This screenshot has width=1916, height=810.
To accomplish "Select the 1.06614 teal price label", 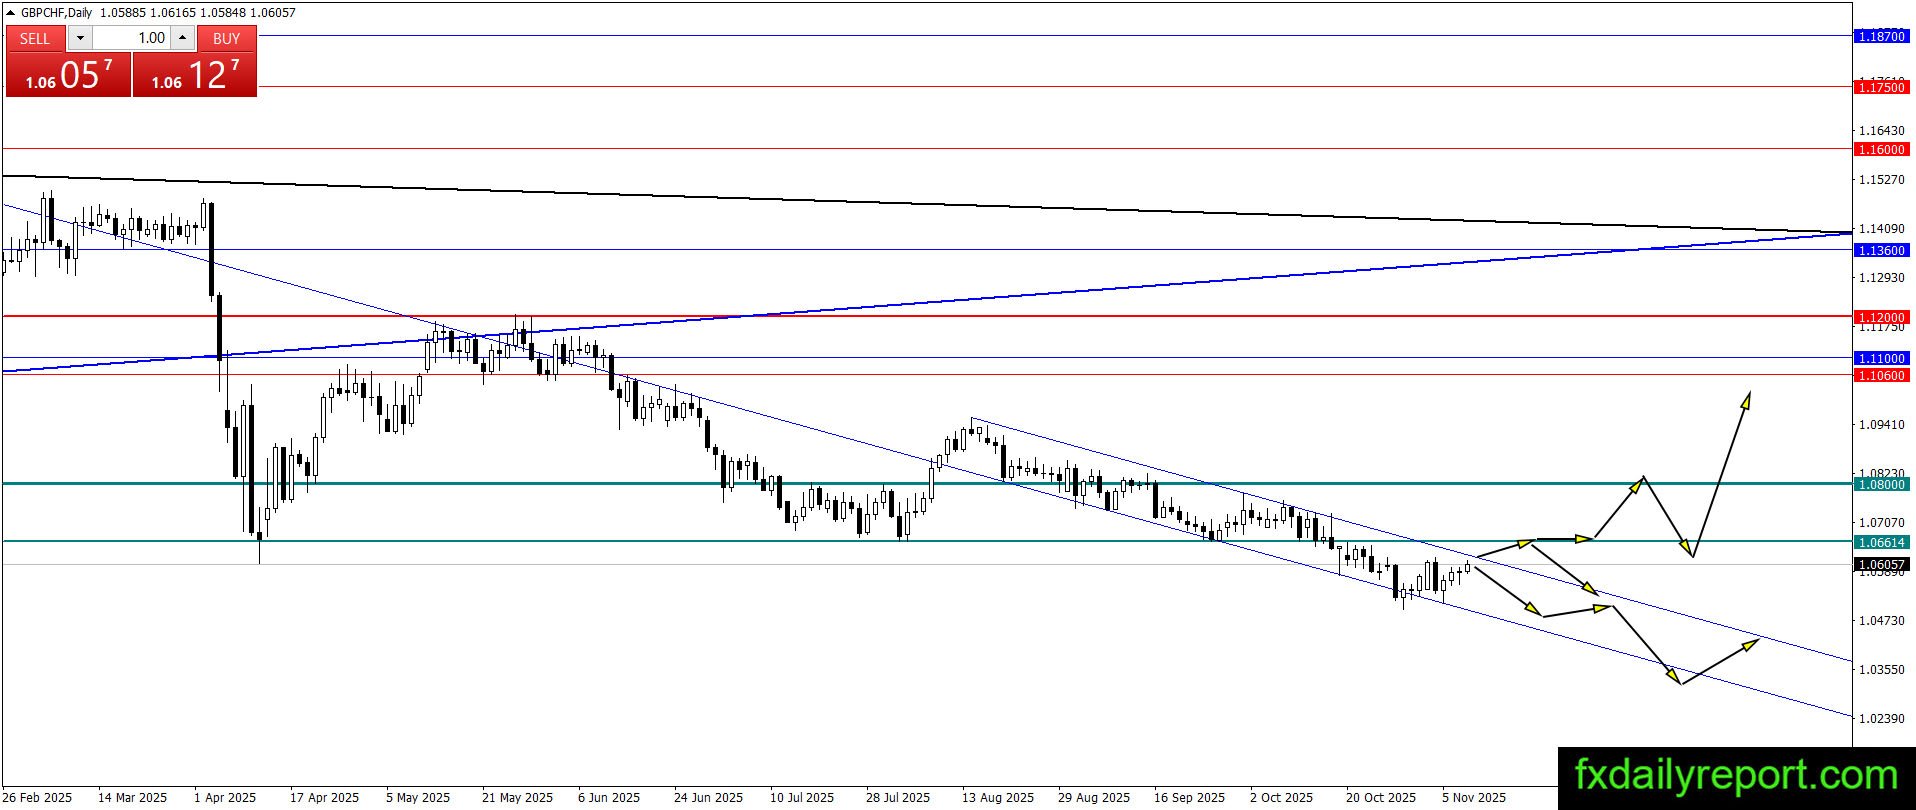I will (1881, 543).
